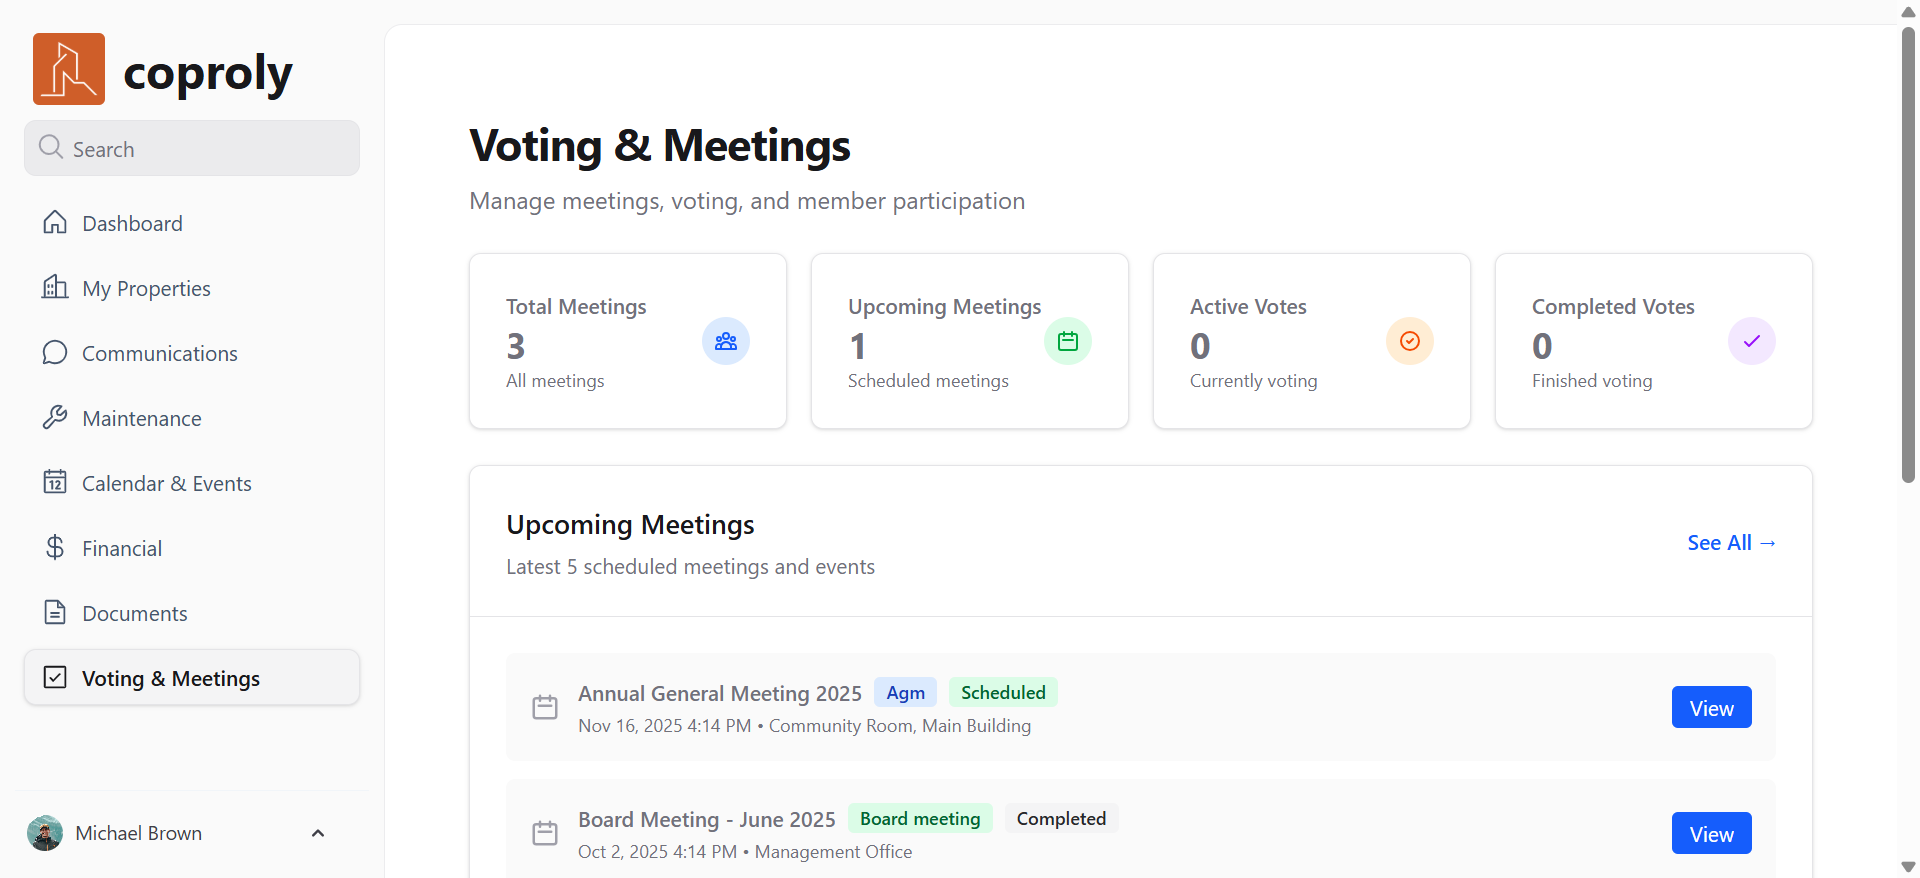Image resolution: width=1920 pixels, height=878 pixels.
Task: Follow the See All link
Action: tap(1731, 542)
